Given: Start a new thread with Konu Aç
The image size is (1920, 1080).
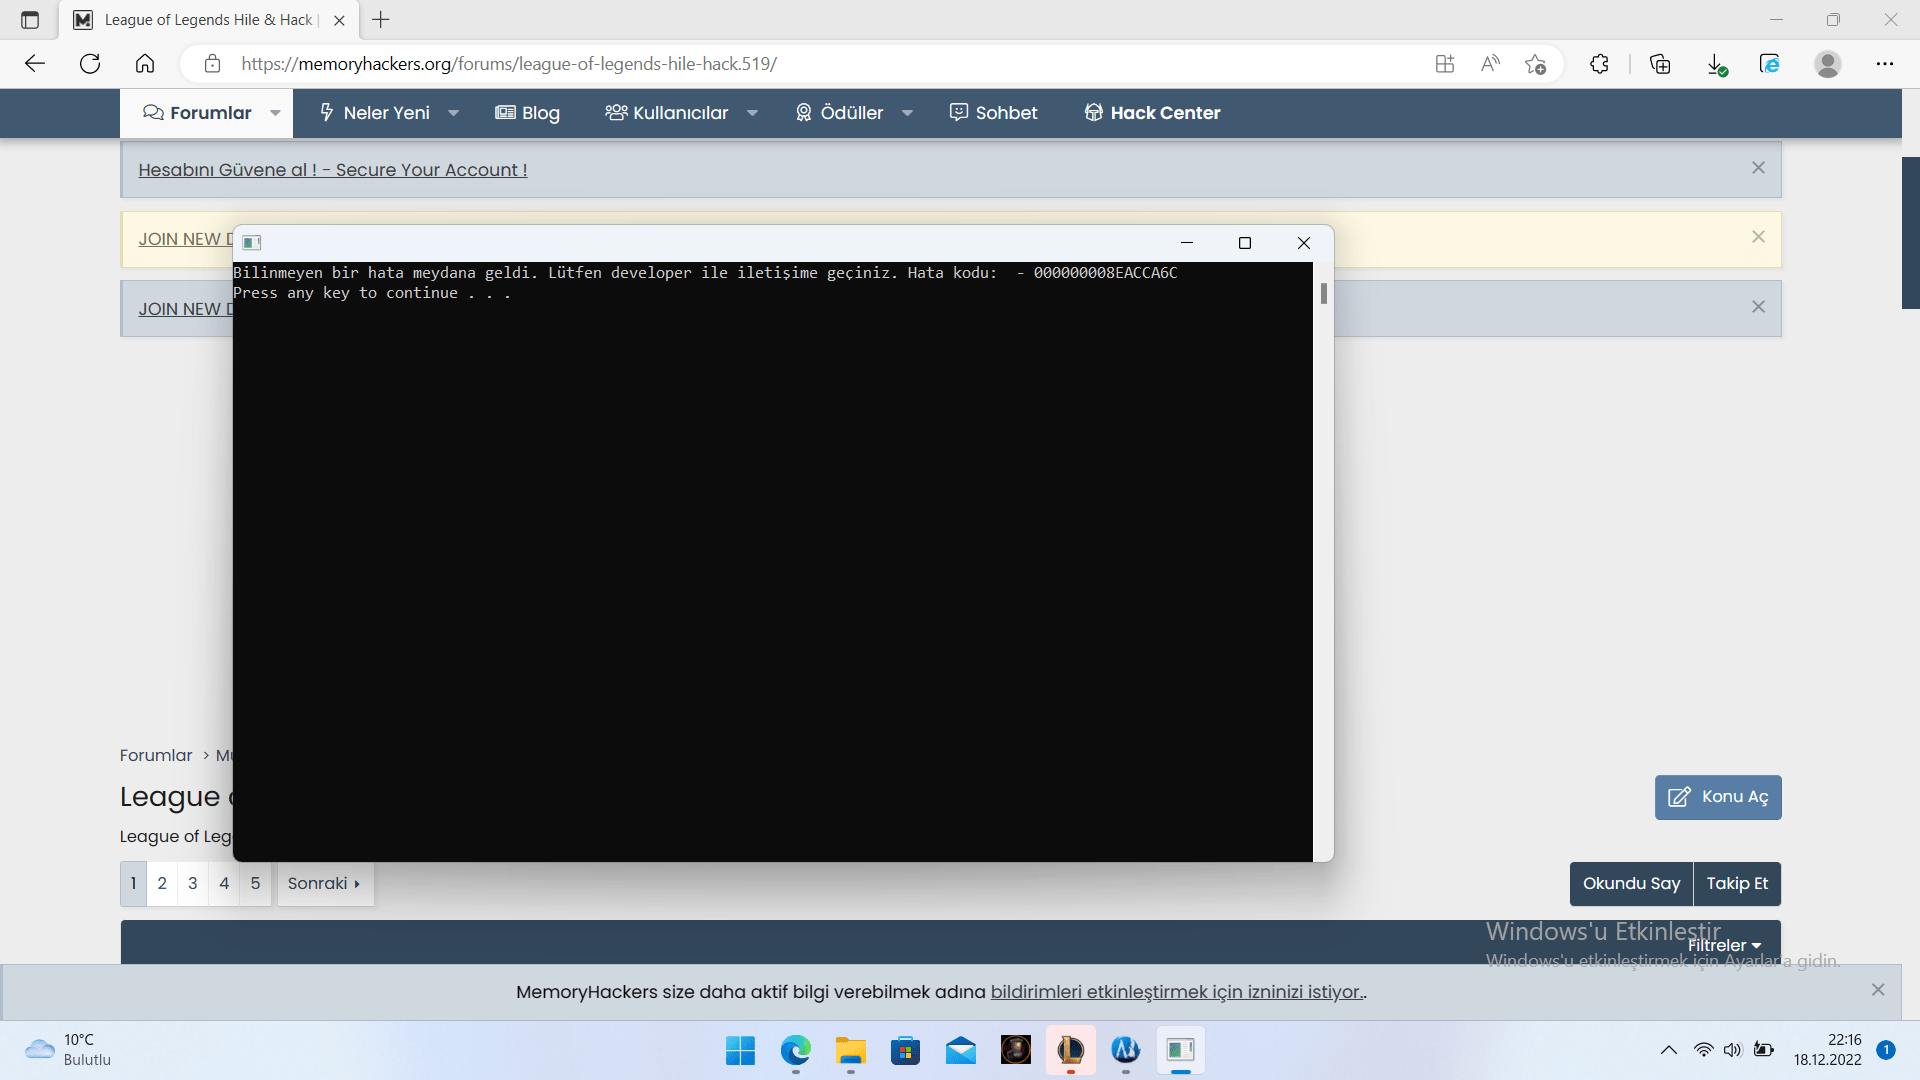Looking at the screenshot, I should point(1718,797).
